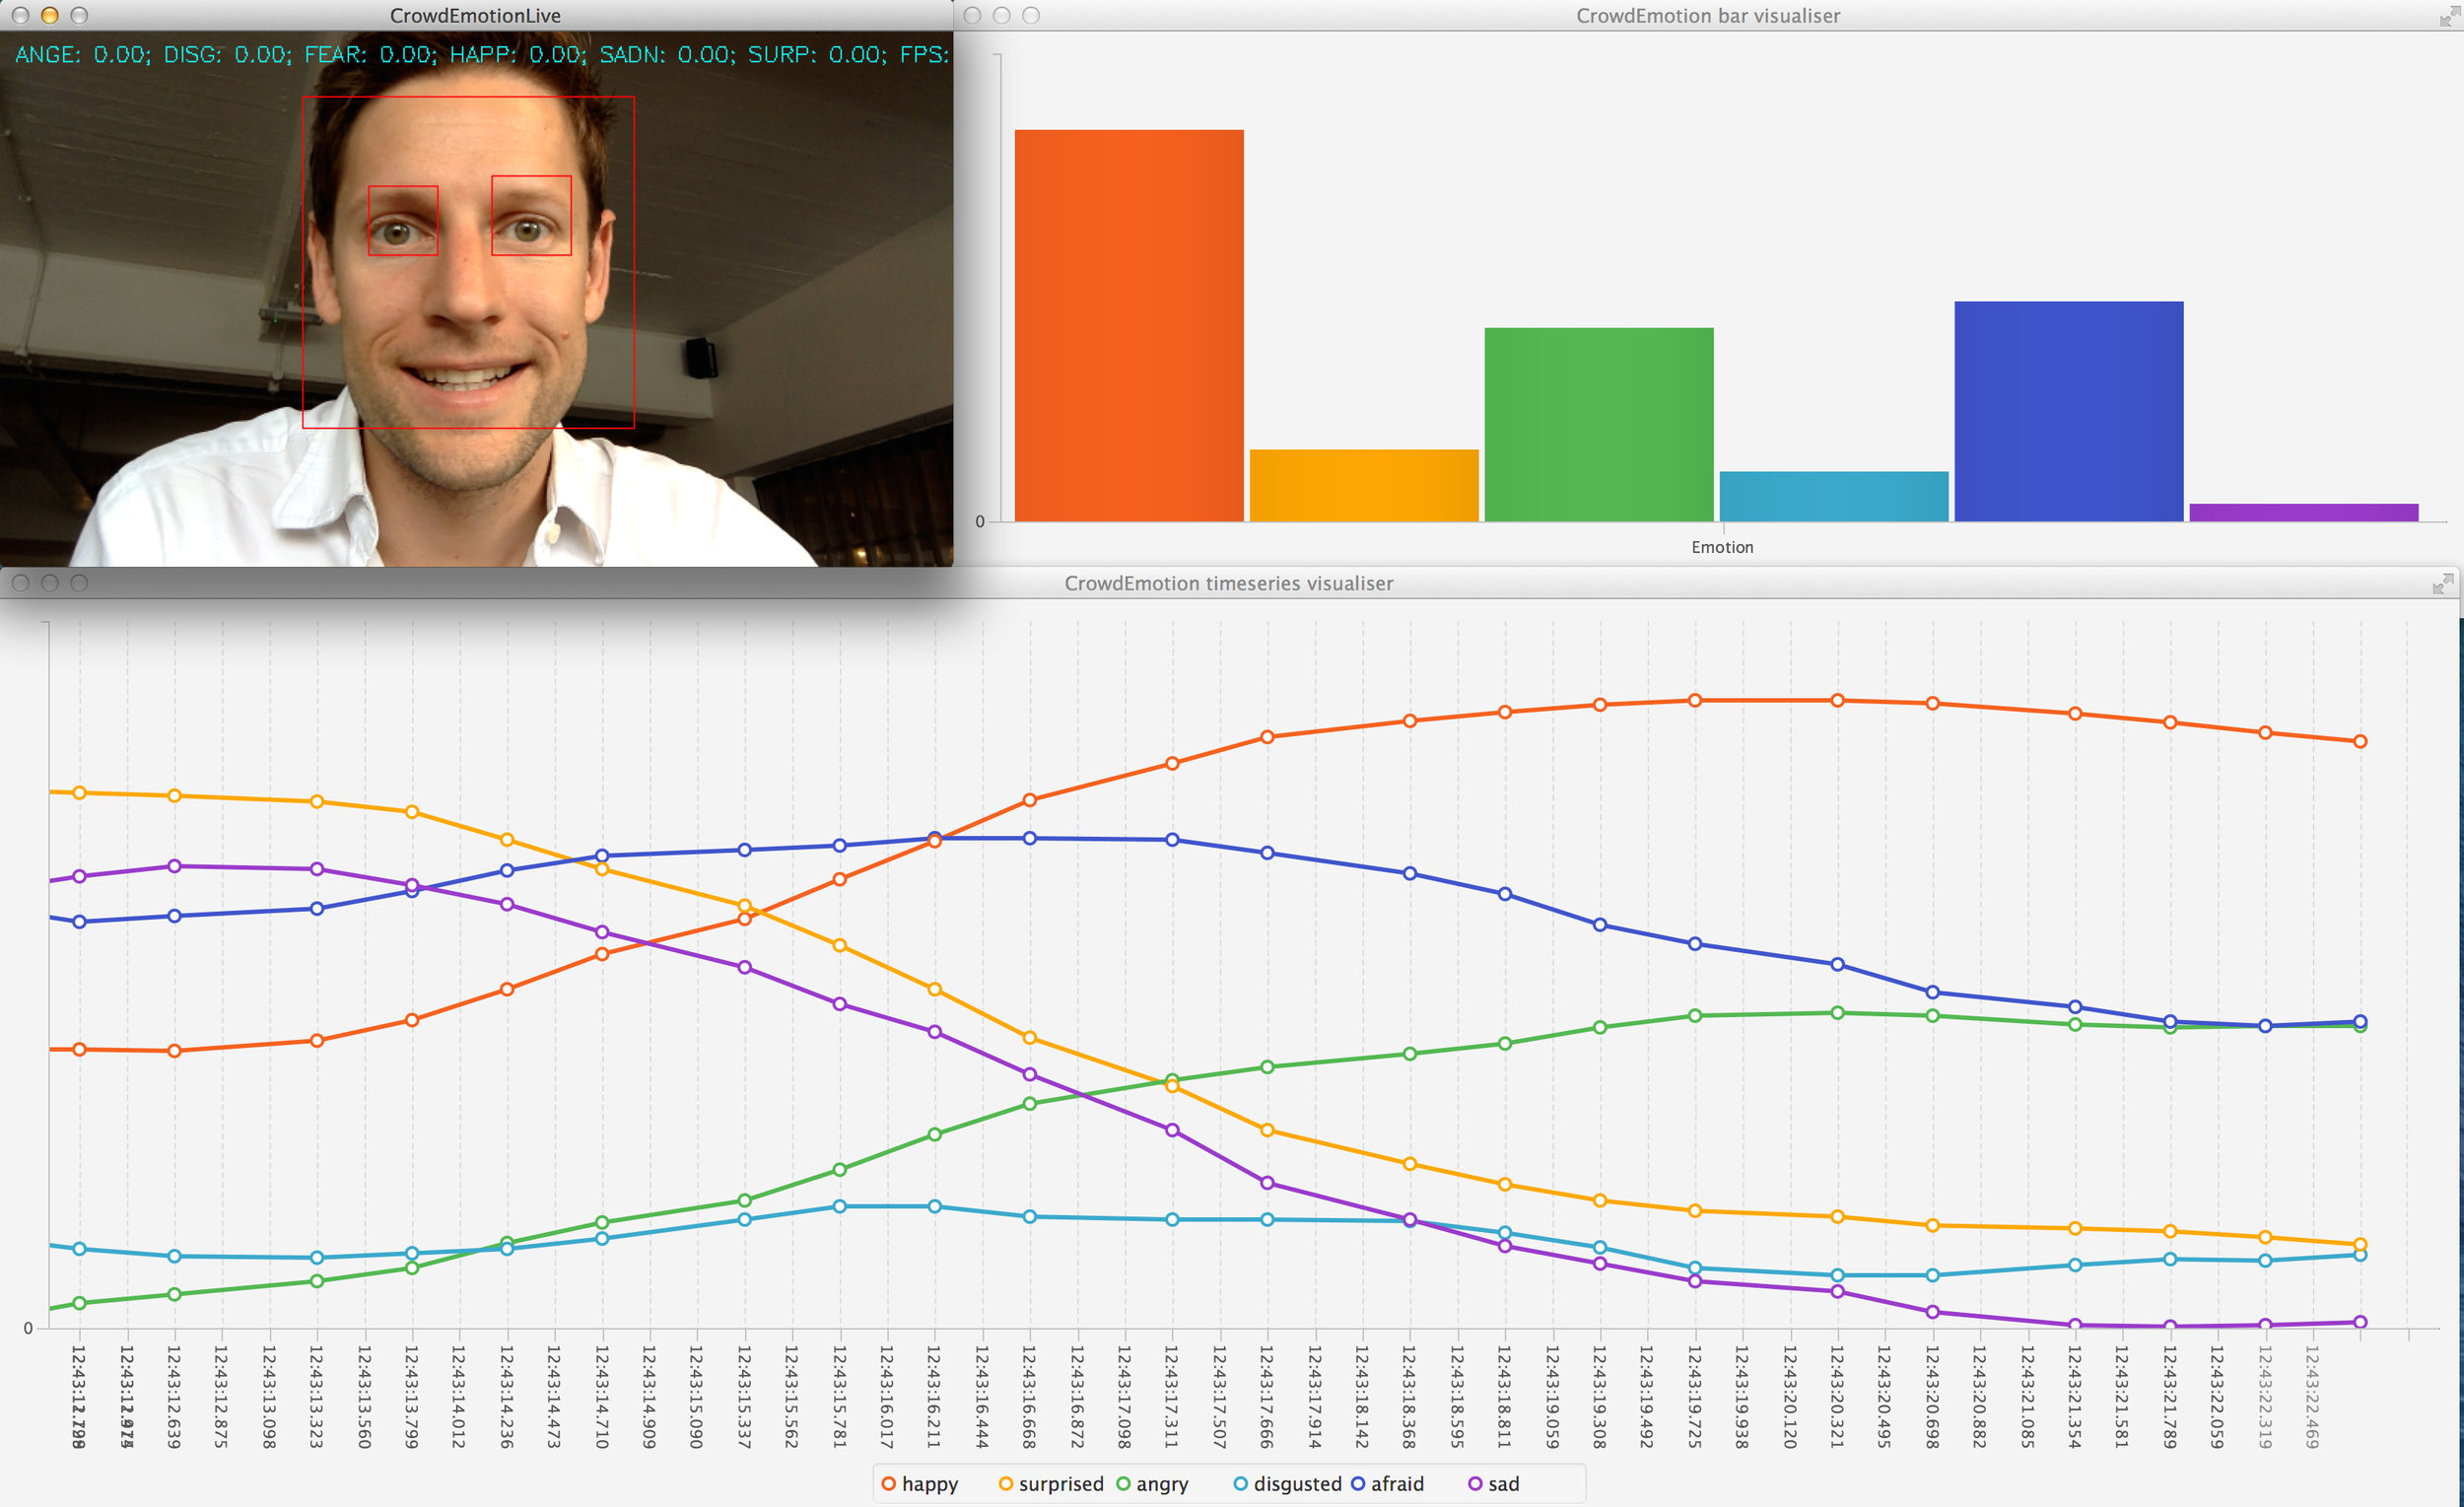This screenshot has width=2464, height=1507.
Task: Click the FPS overlay label
Action: [x=924, y=54]
